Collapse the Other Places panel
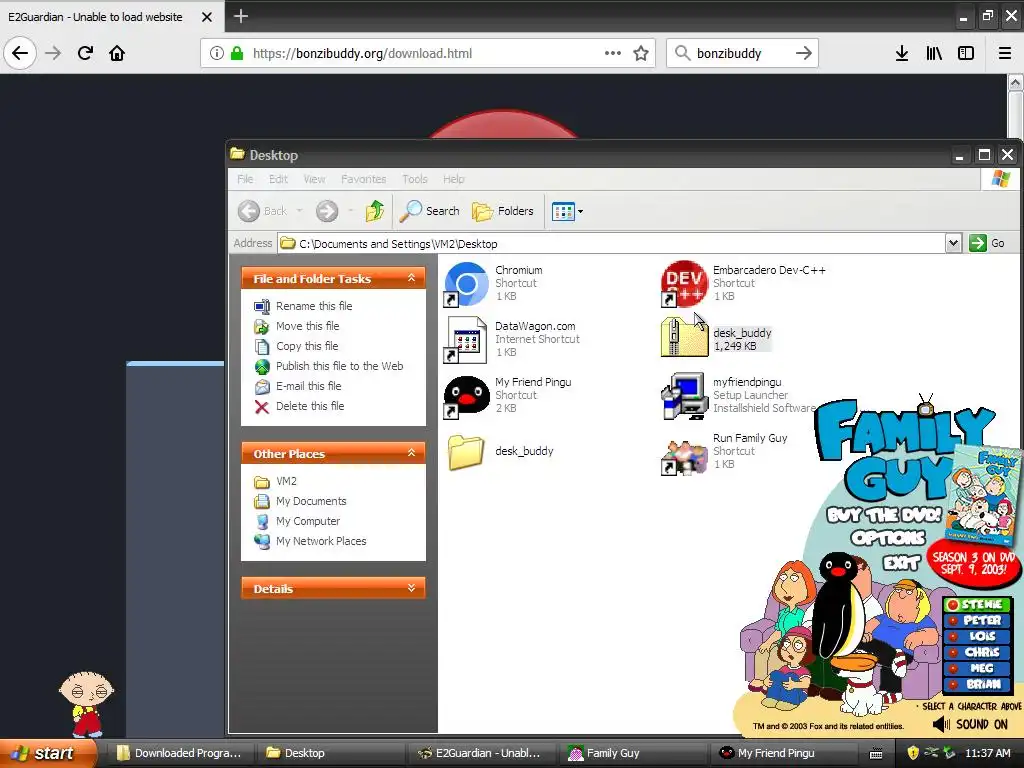This screenshot has height=768, width=1024. 411,453
